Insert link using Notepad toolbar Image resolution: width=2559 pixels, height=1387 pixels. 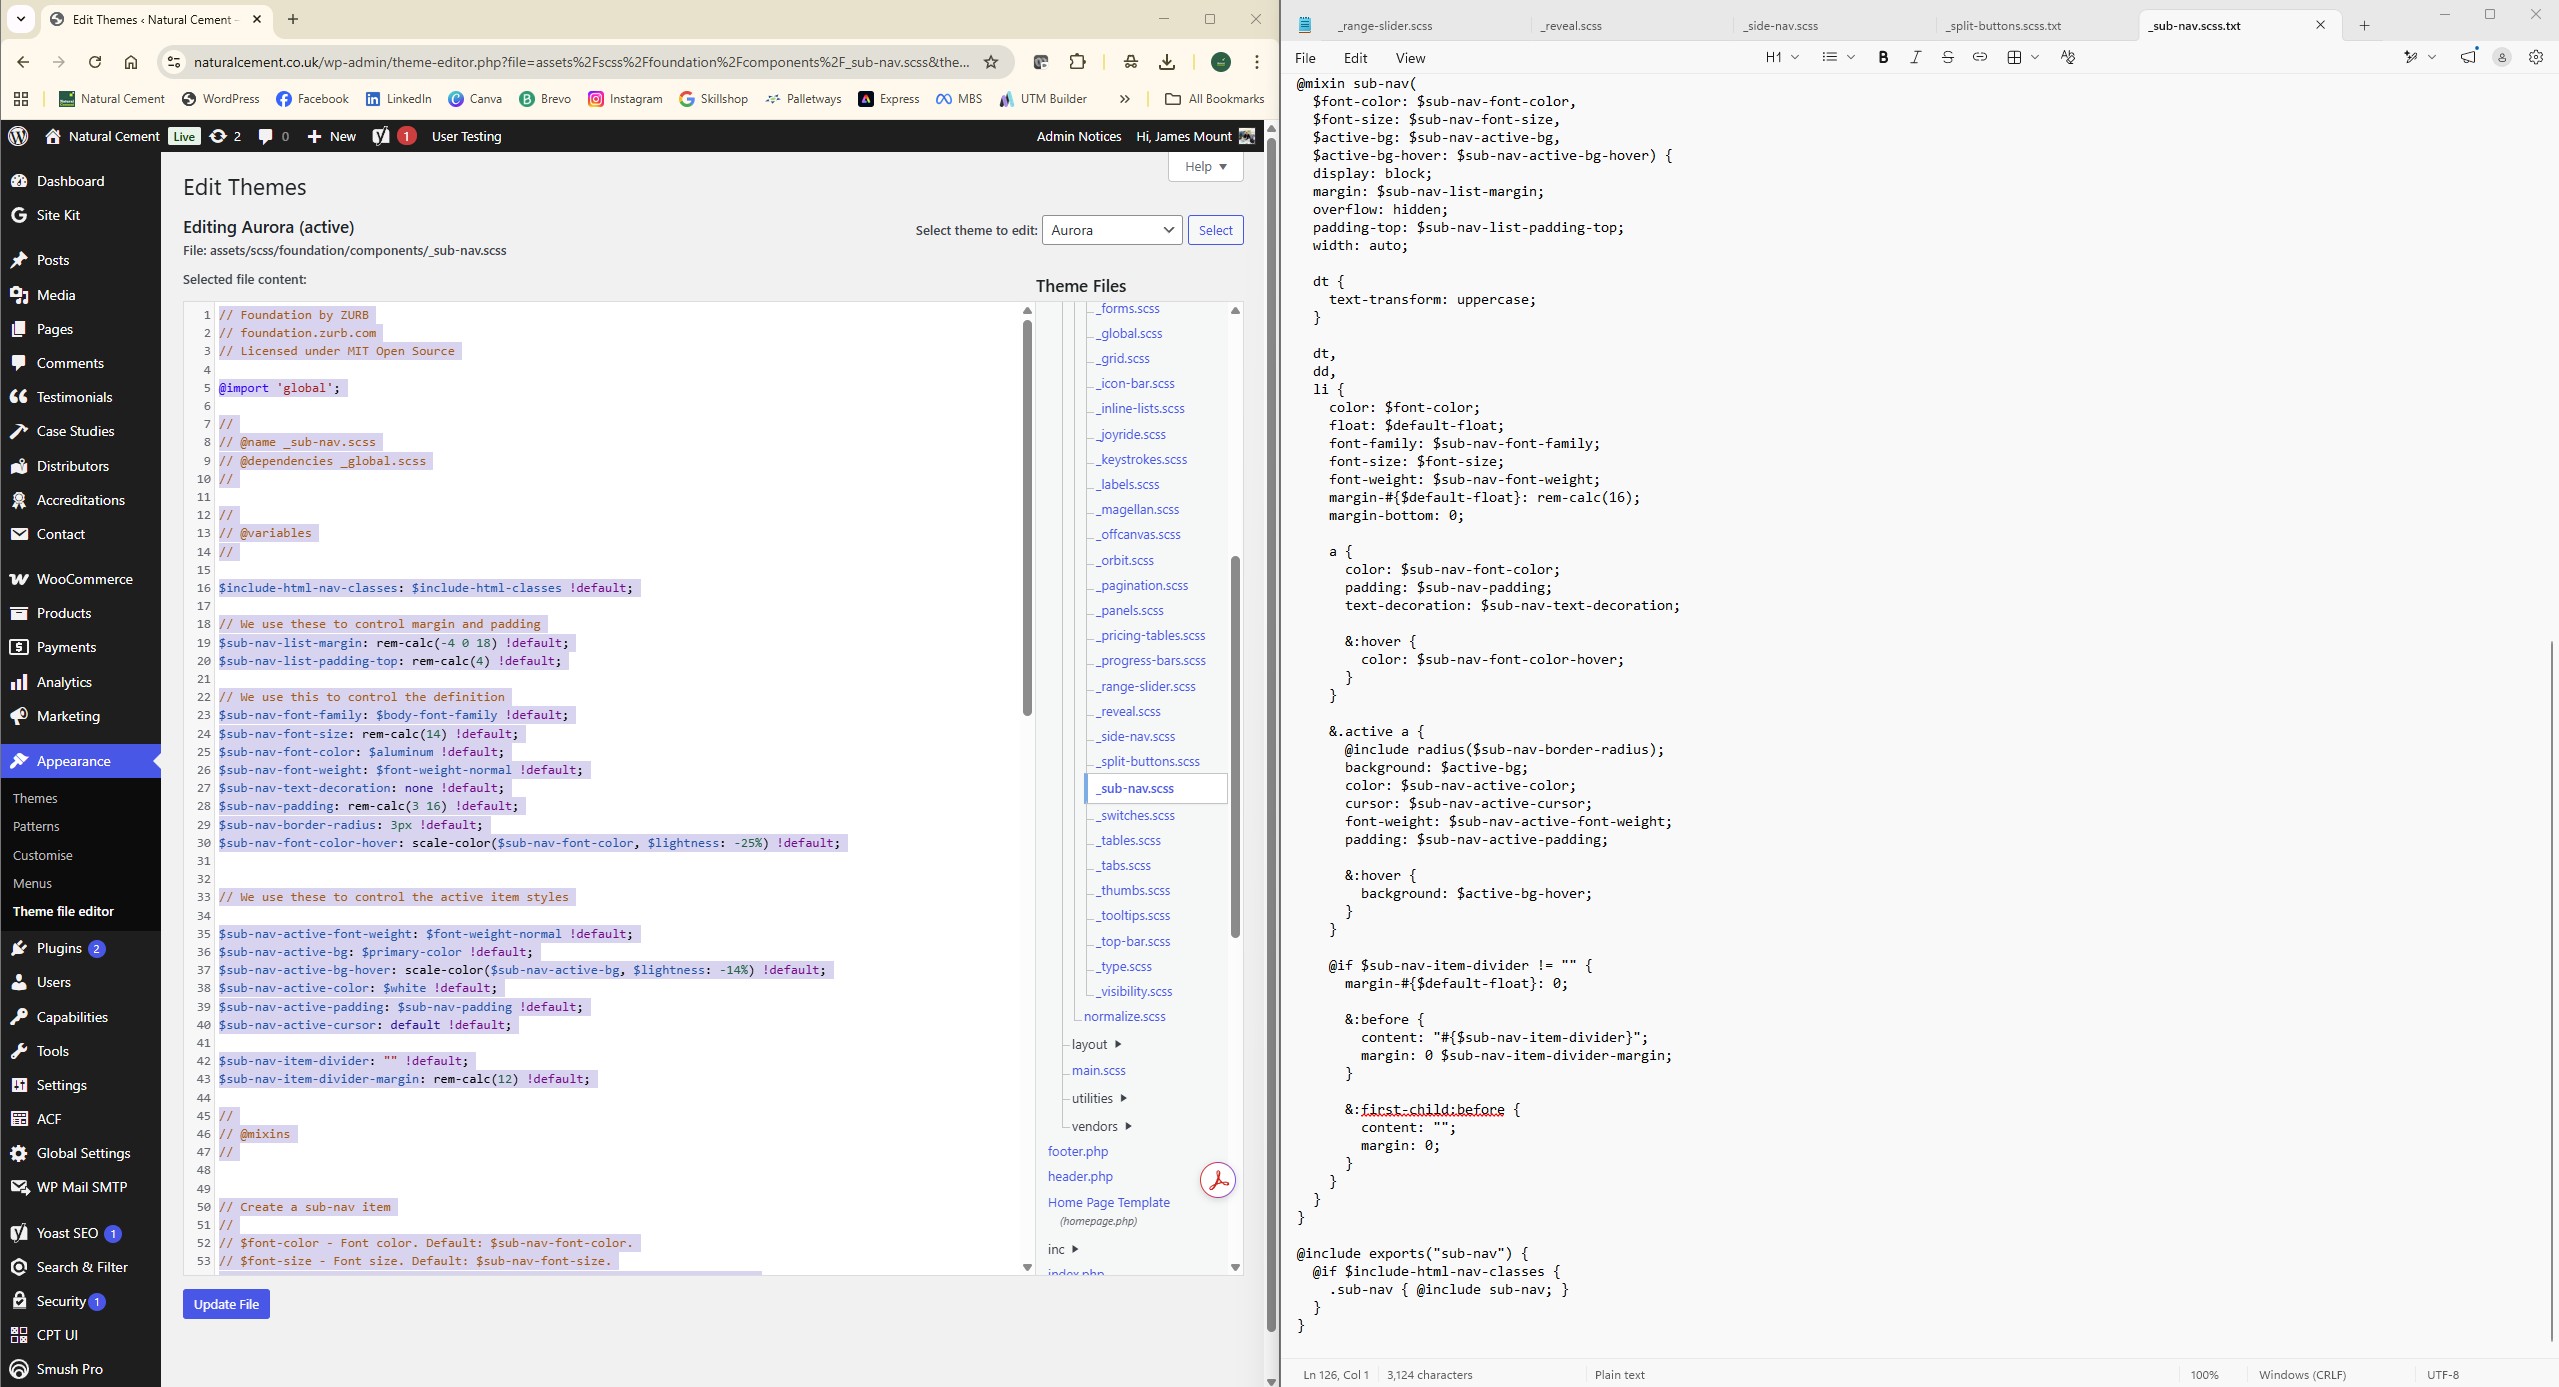point(1979,57)
